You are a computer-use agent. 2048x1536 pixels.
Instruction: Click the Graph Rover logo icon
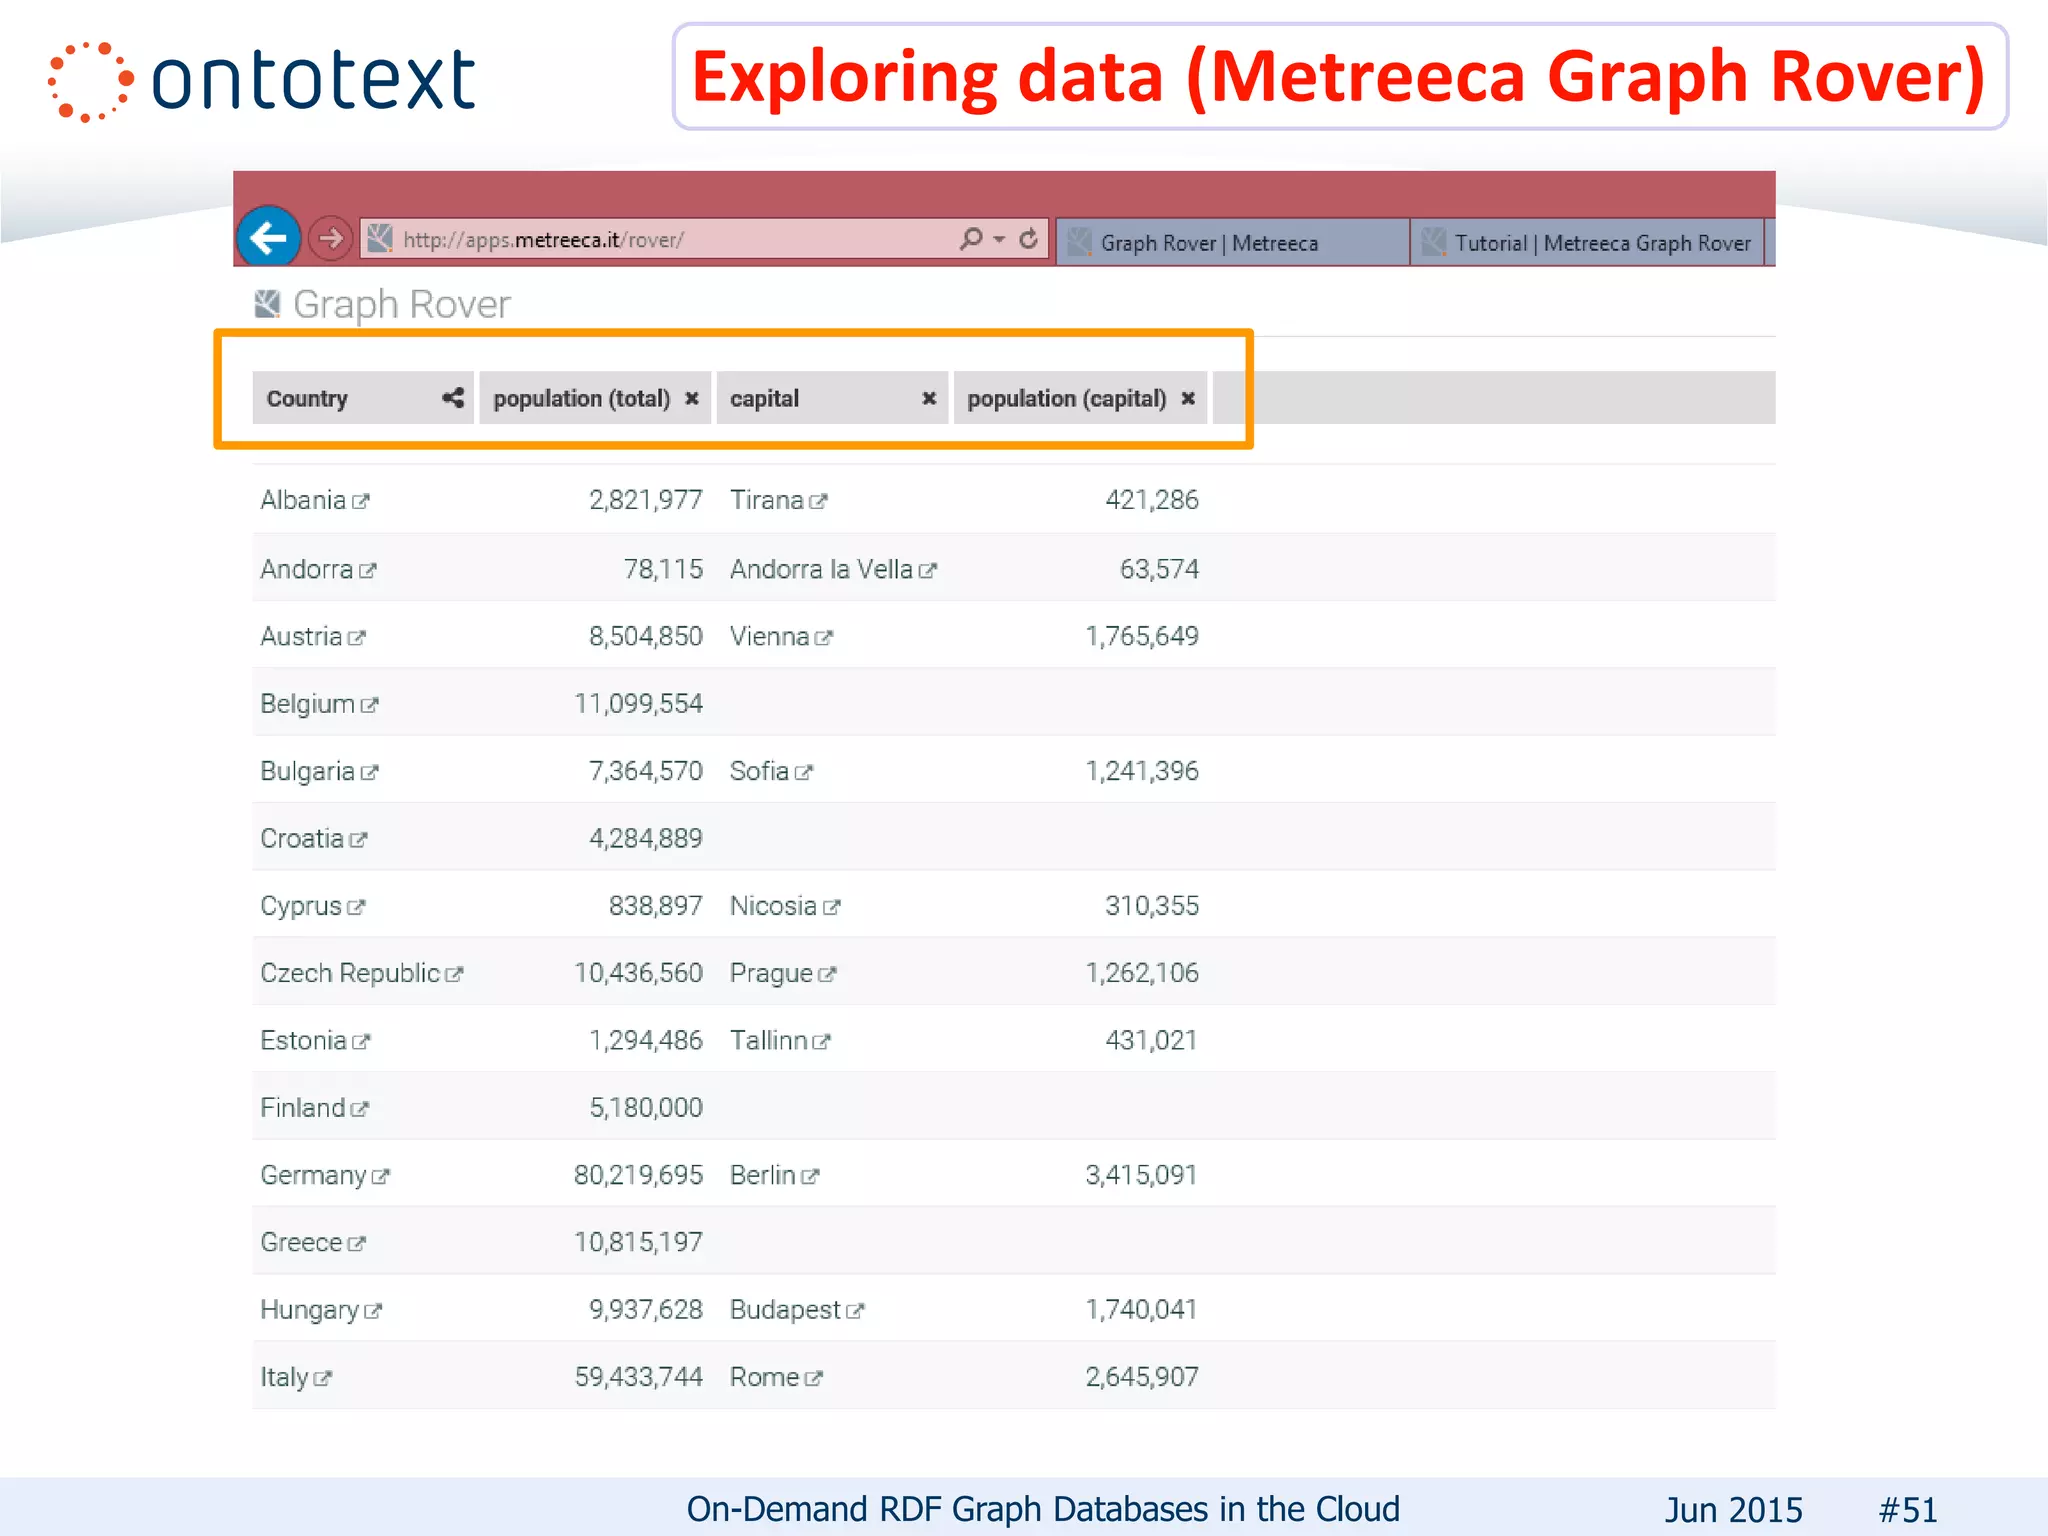(x=267, y=303)
